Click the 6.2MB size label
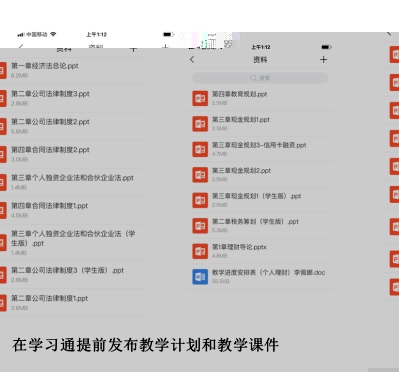 tap(19, 76)
